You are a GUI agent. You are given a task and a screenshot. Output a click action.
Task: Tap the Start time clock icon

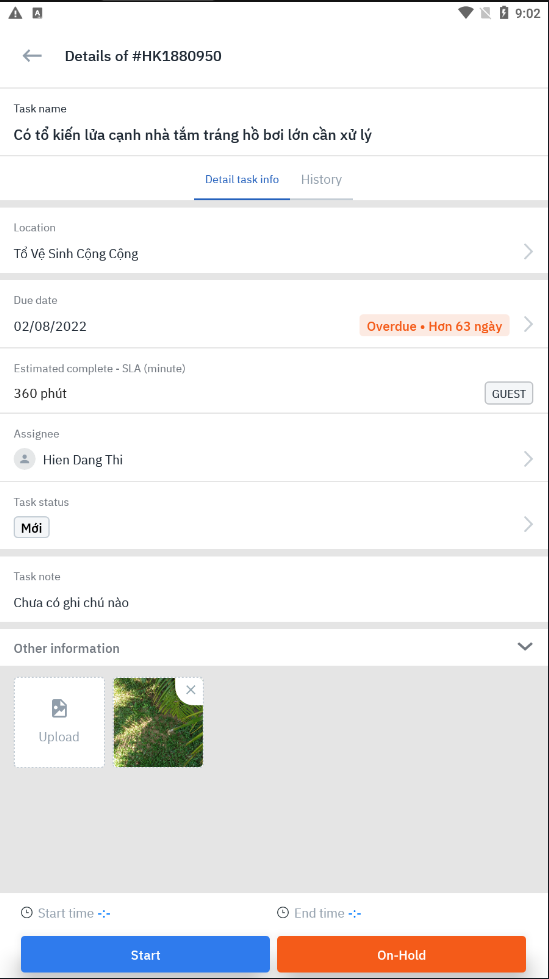coord(26,913)
